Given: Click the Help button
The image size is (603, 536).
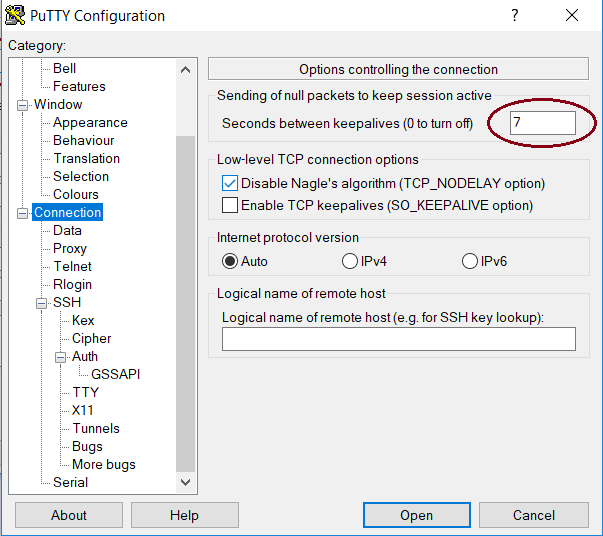Looking at the screenshot, I should 185,515.
